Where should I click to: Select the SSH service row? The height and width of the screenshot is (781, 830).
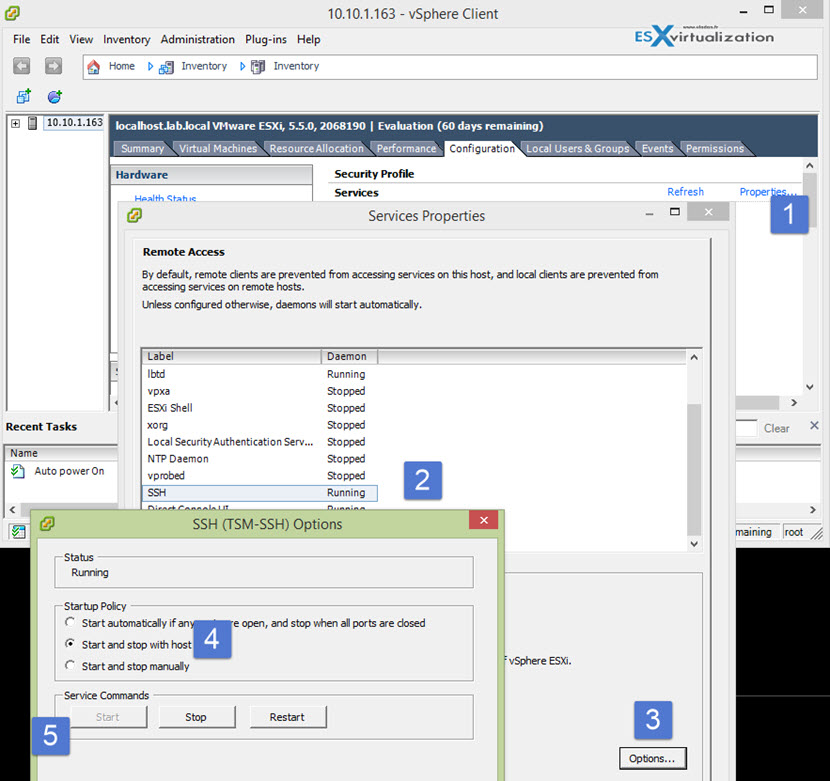point(260,492)
